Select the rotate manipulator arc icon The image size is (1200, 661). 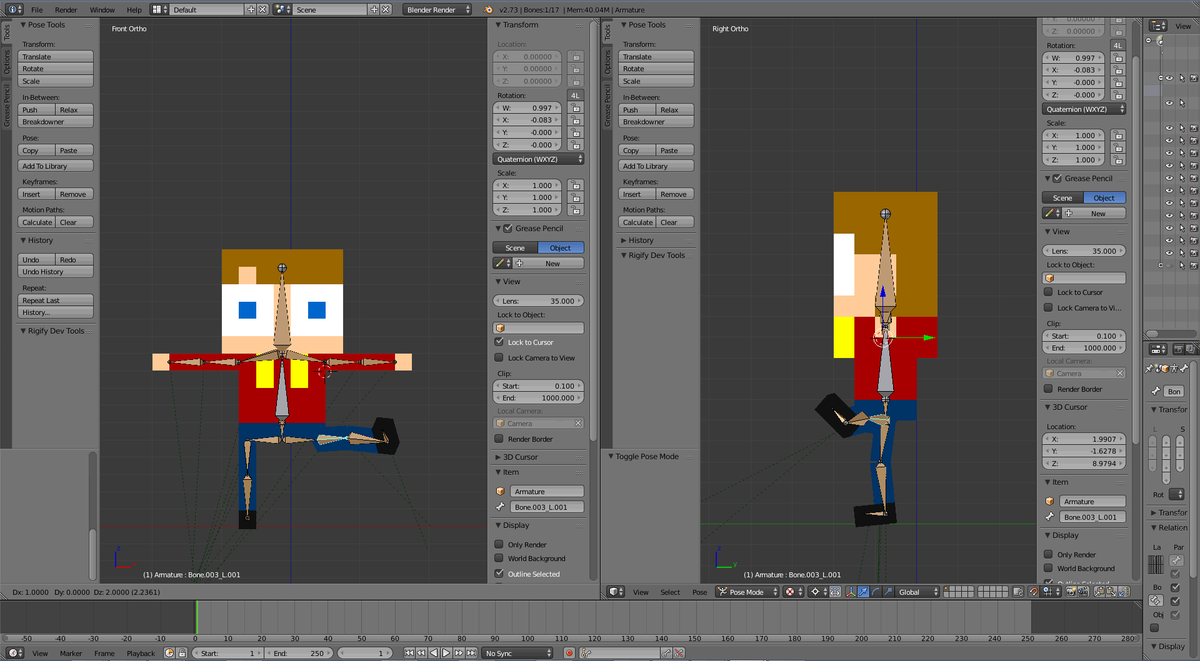874,592
